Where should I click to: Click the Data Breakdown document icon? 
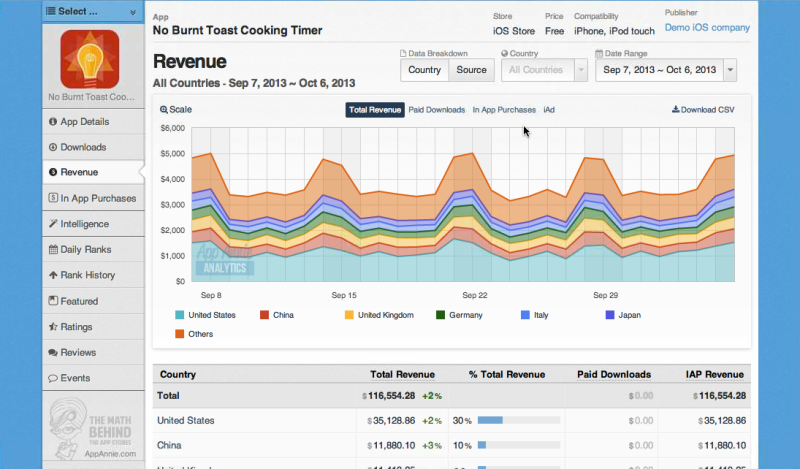click(x=403, y=53)
